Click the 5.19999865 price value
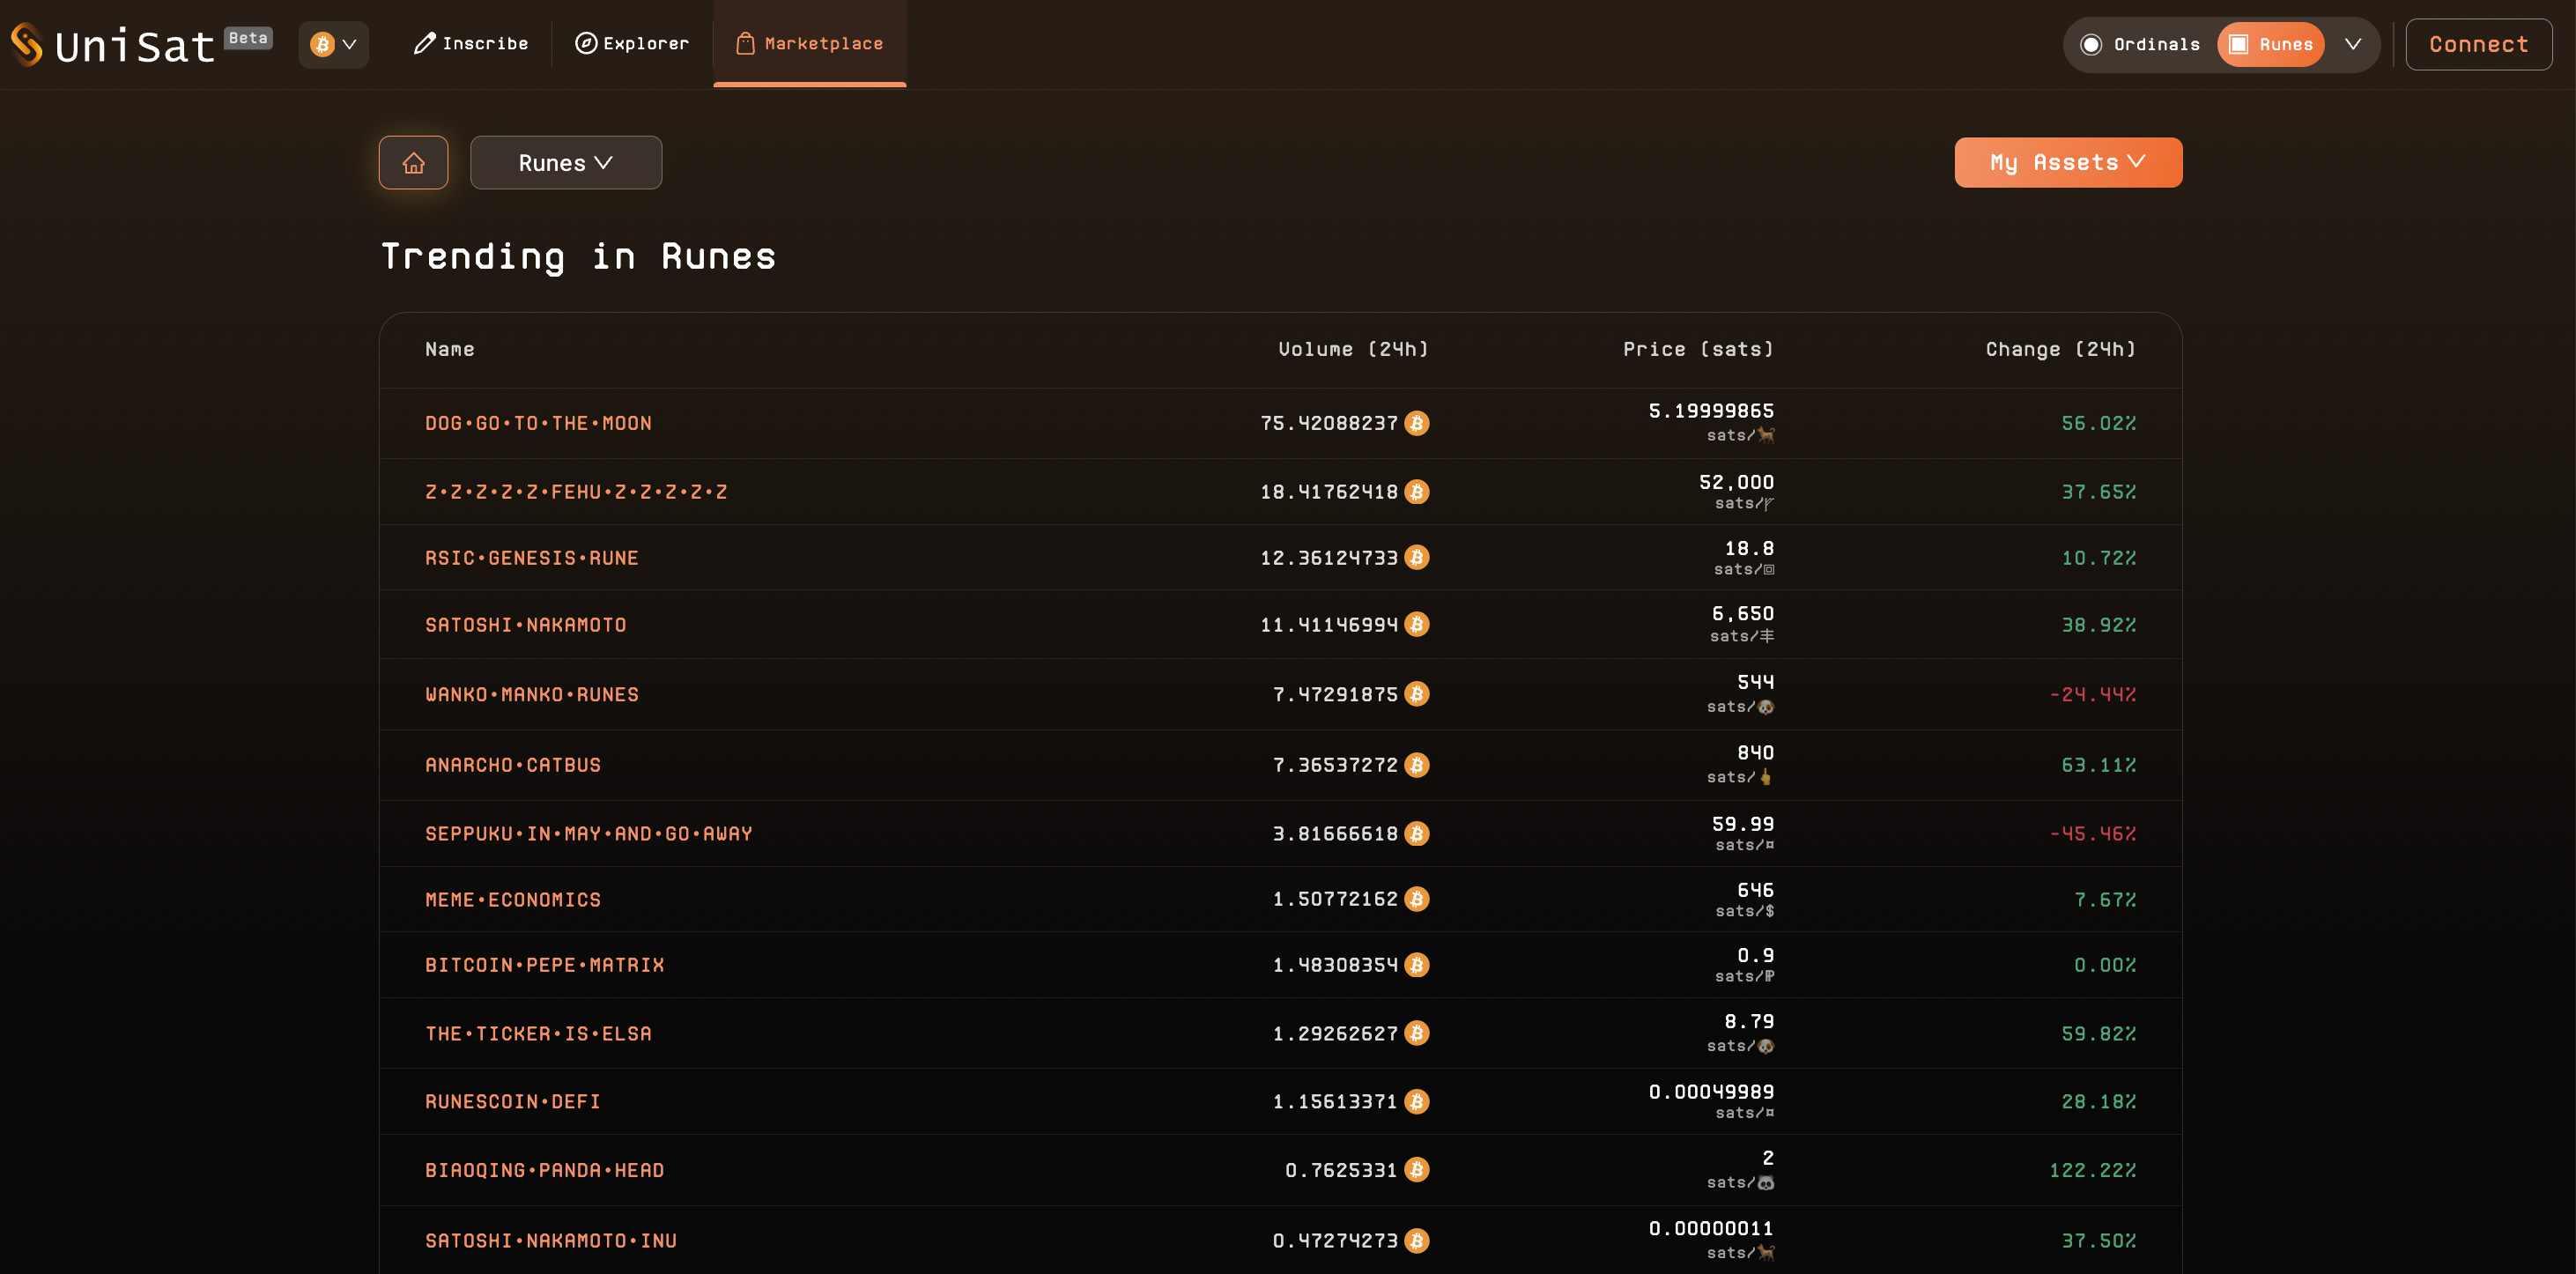This screenshot has height=1274, width=2576. click(x=1711, y=412)
